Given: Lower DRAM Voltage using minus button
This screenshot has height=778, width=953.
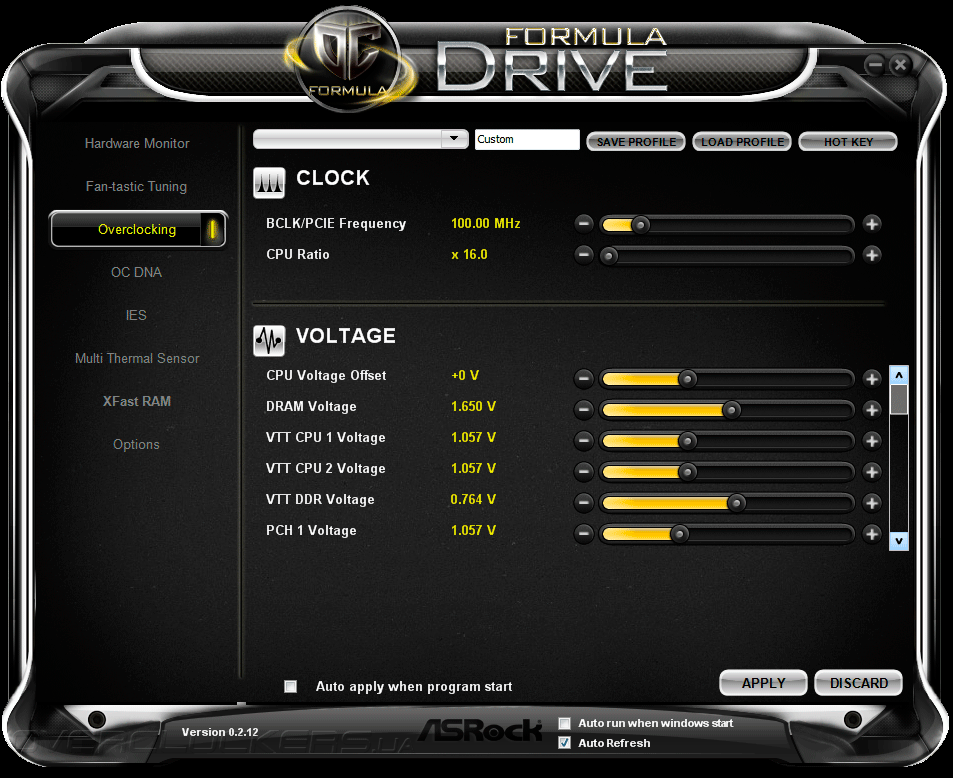Looking at the screenshot, I should 583,410.
